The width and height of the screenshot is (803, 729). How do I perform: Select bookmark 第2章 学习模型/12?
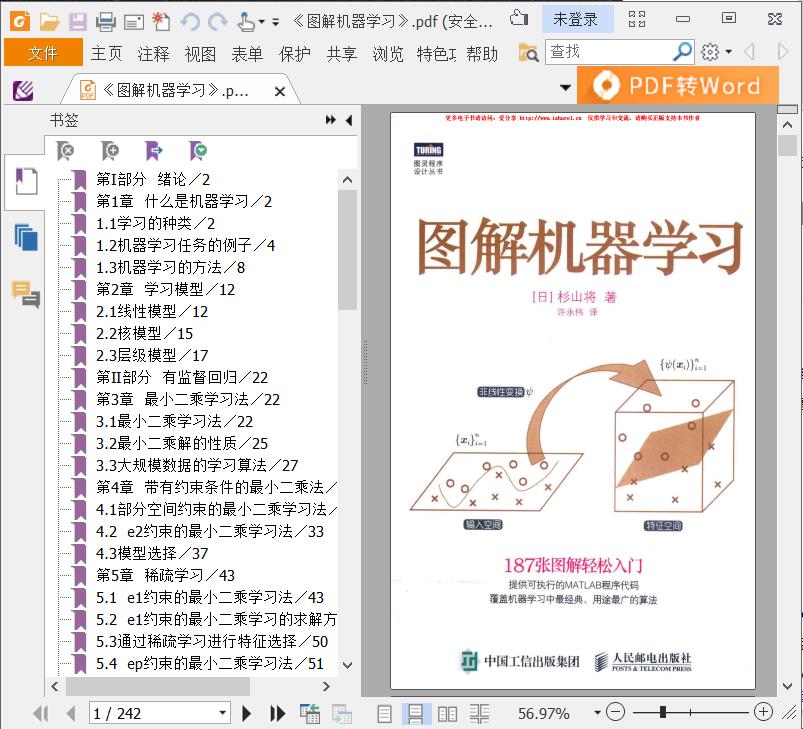coord(165,289)
